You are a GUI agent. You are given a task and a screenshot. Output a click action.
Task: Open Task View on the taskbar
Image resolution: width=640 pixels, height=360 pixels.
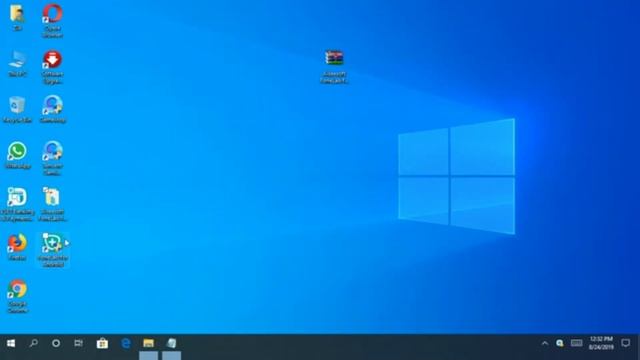78,343
